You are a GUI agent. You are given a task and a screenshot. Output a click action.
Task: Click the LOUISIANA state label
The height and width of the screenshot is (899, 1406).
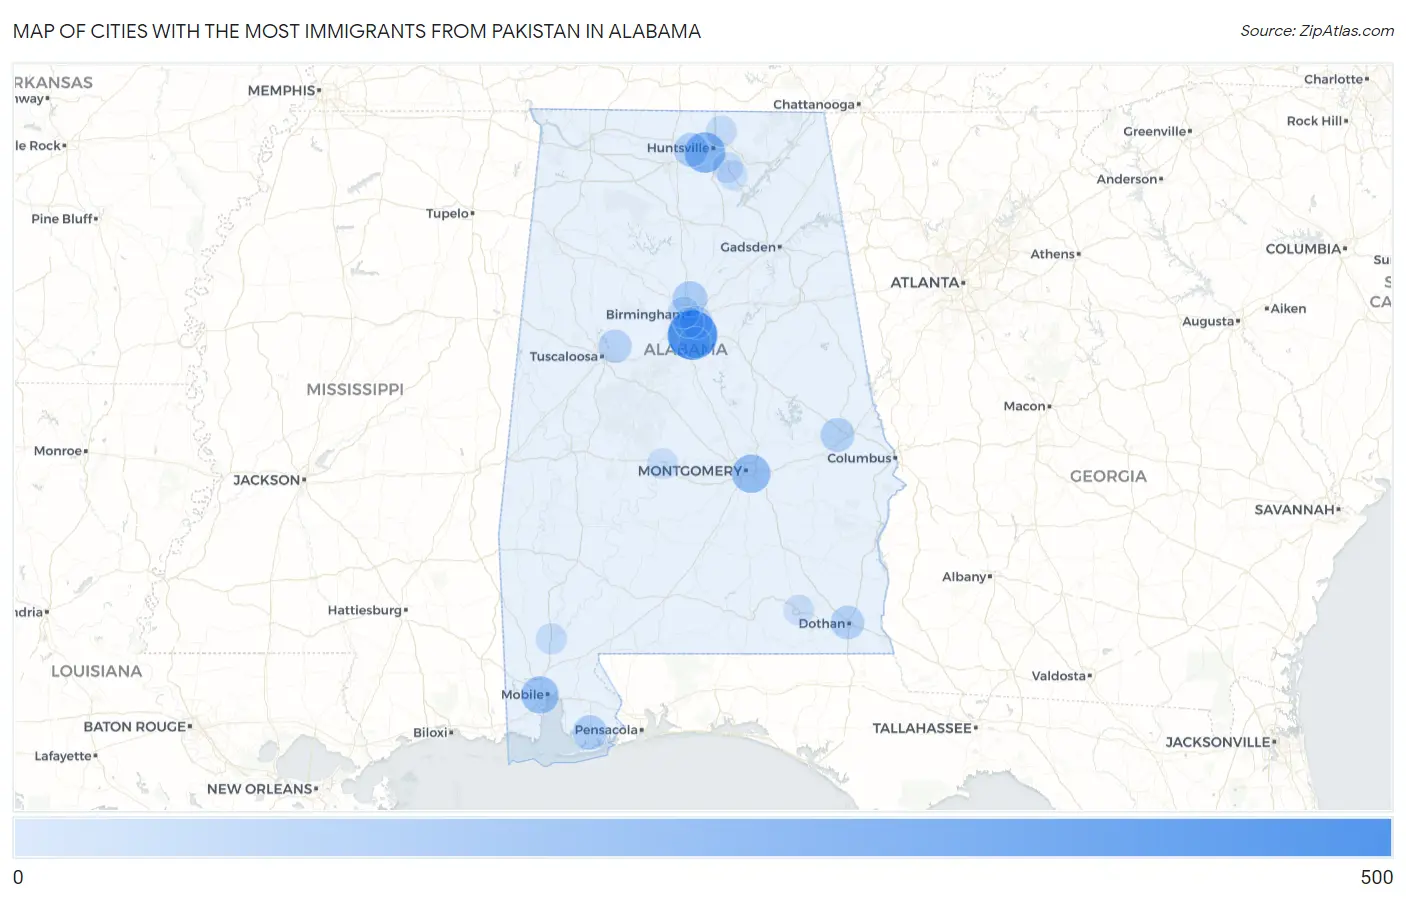97,671
